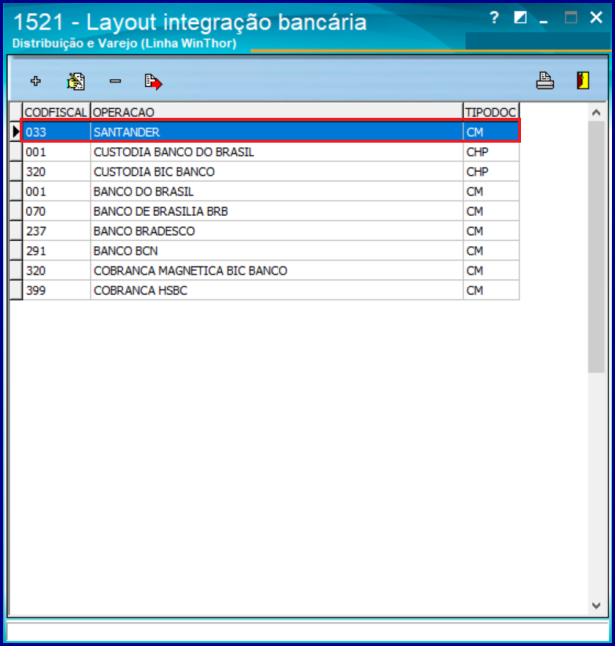Select the CUSTODIA BANCO DO BRASIL row
The height and width of the screenshot is (646, 615).
271,152
